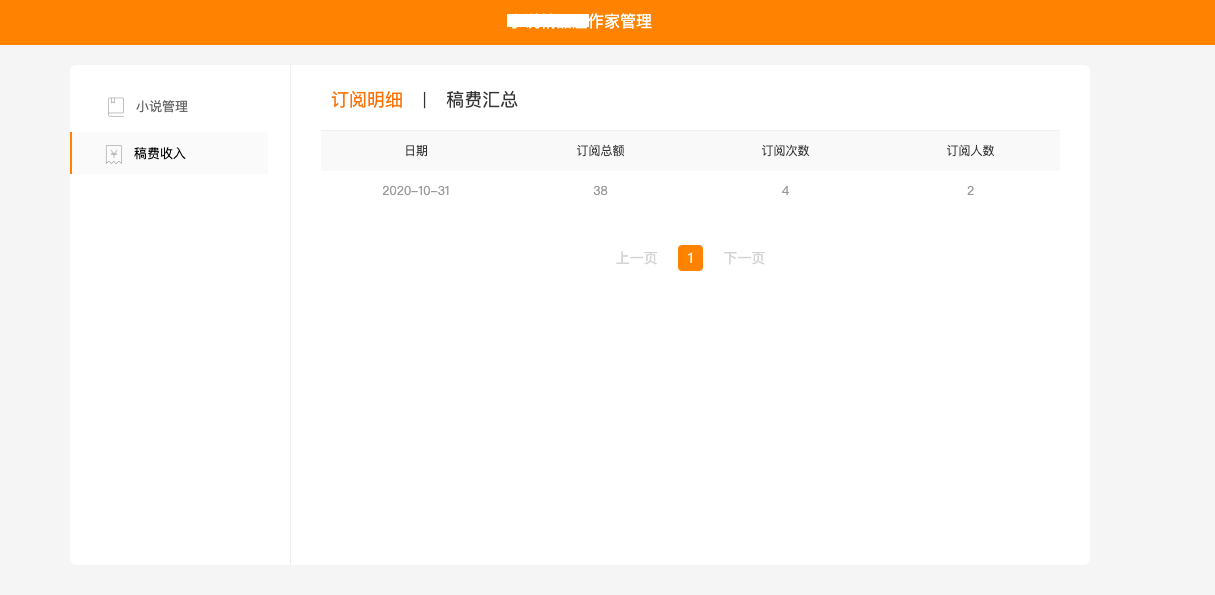The height and width of the screenshot is (595, 1215).
Task: Click the 日期 column header
Action: pos(417,150)
